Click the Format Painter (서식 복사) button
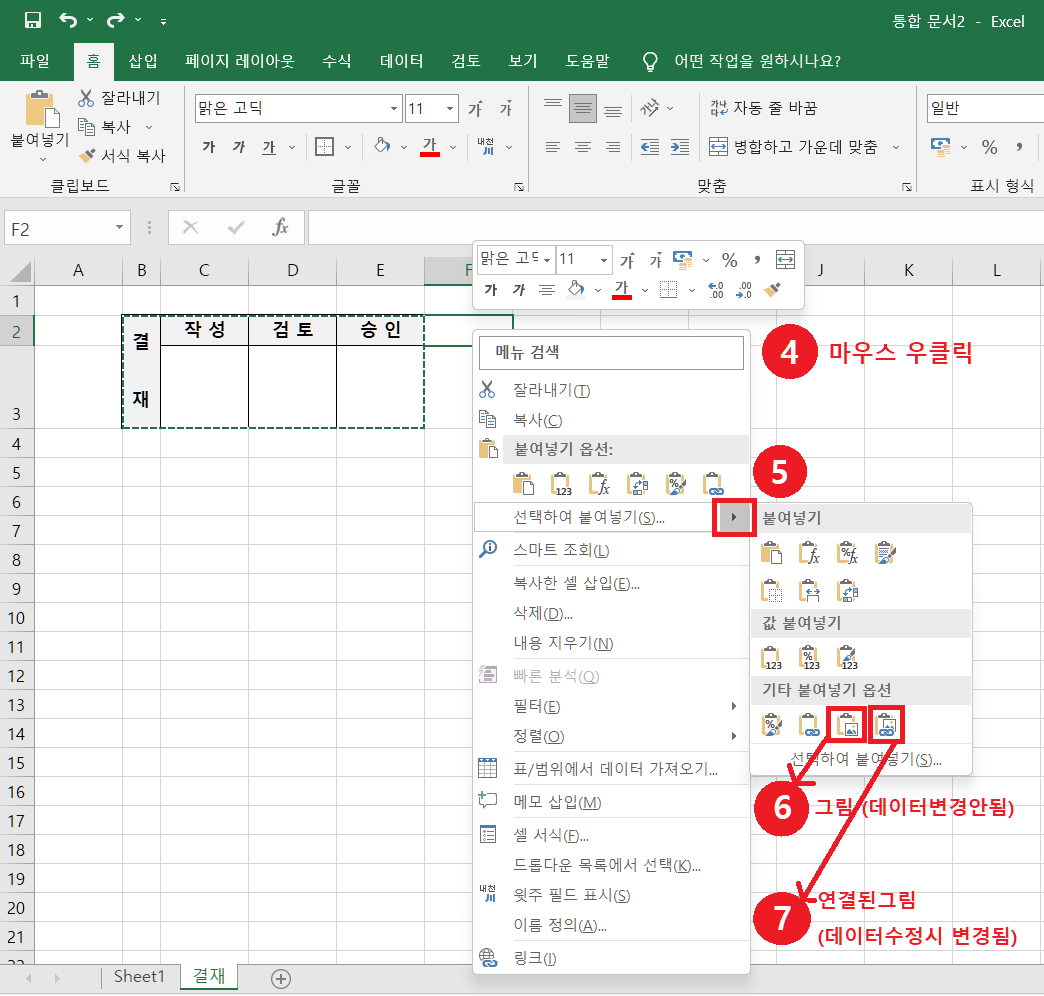This screenshot has width=1044, height=996. point(122,155)
